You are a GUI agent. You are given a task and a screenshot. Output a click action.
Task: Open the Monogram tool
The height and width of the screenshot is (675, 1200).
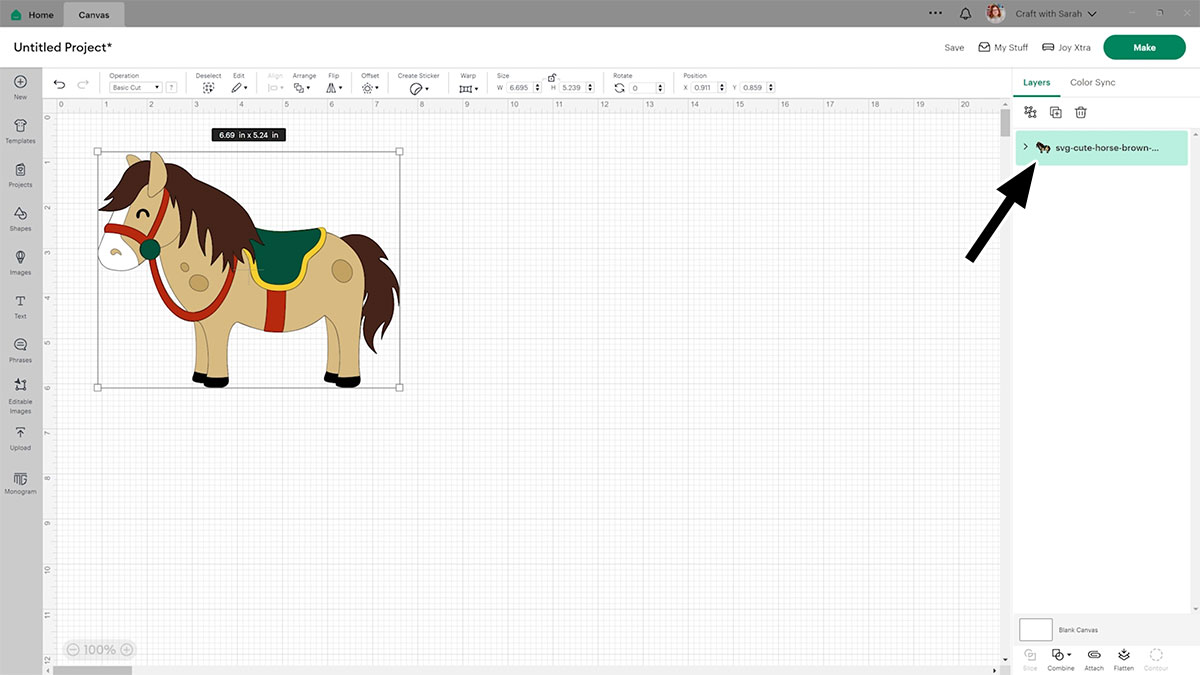pos(20,483)
